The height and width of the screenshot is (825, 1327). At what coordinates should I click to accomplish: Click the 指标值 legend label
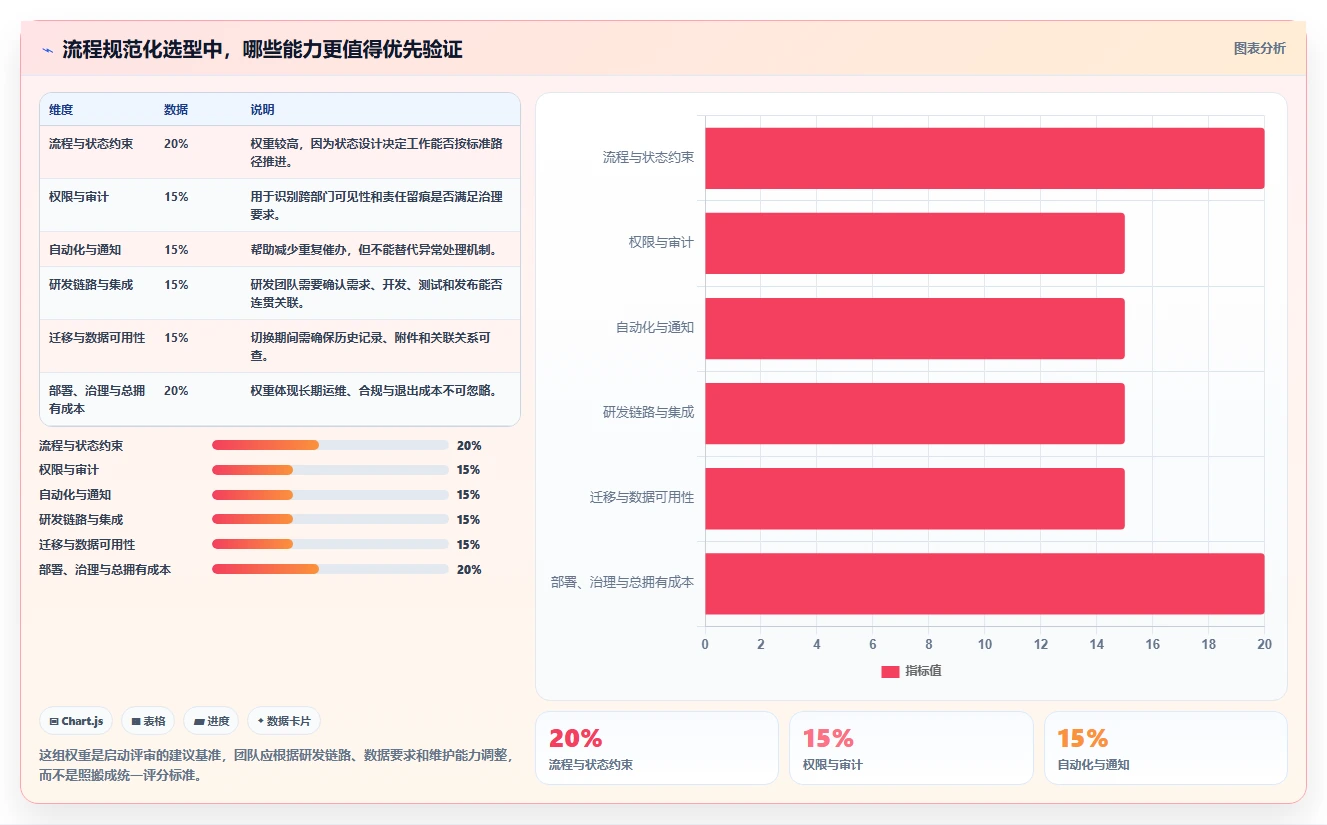(x=923, y=671)
